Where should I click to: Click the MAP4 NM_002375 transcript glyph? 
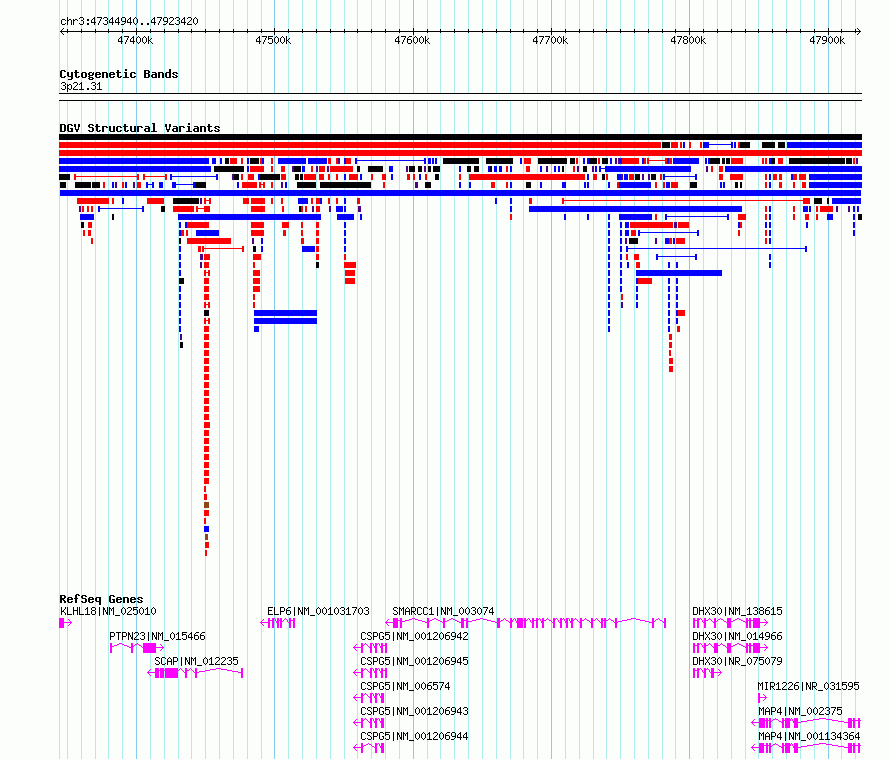(x=806, y=723)
